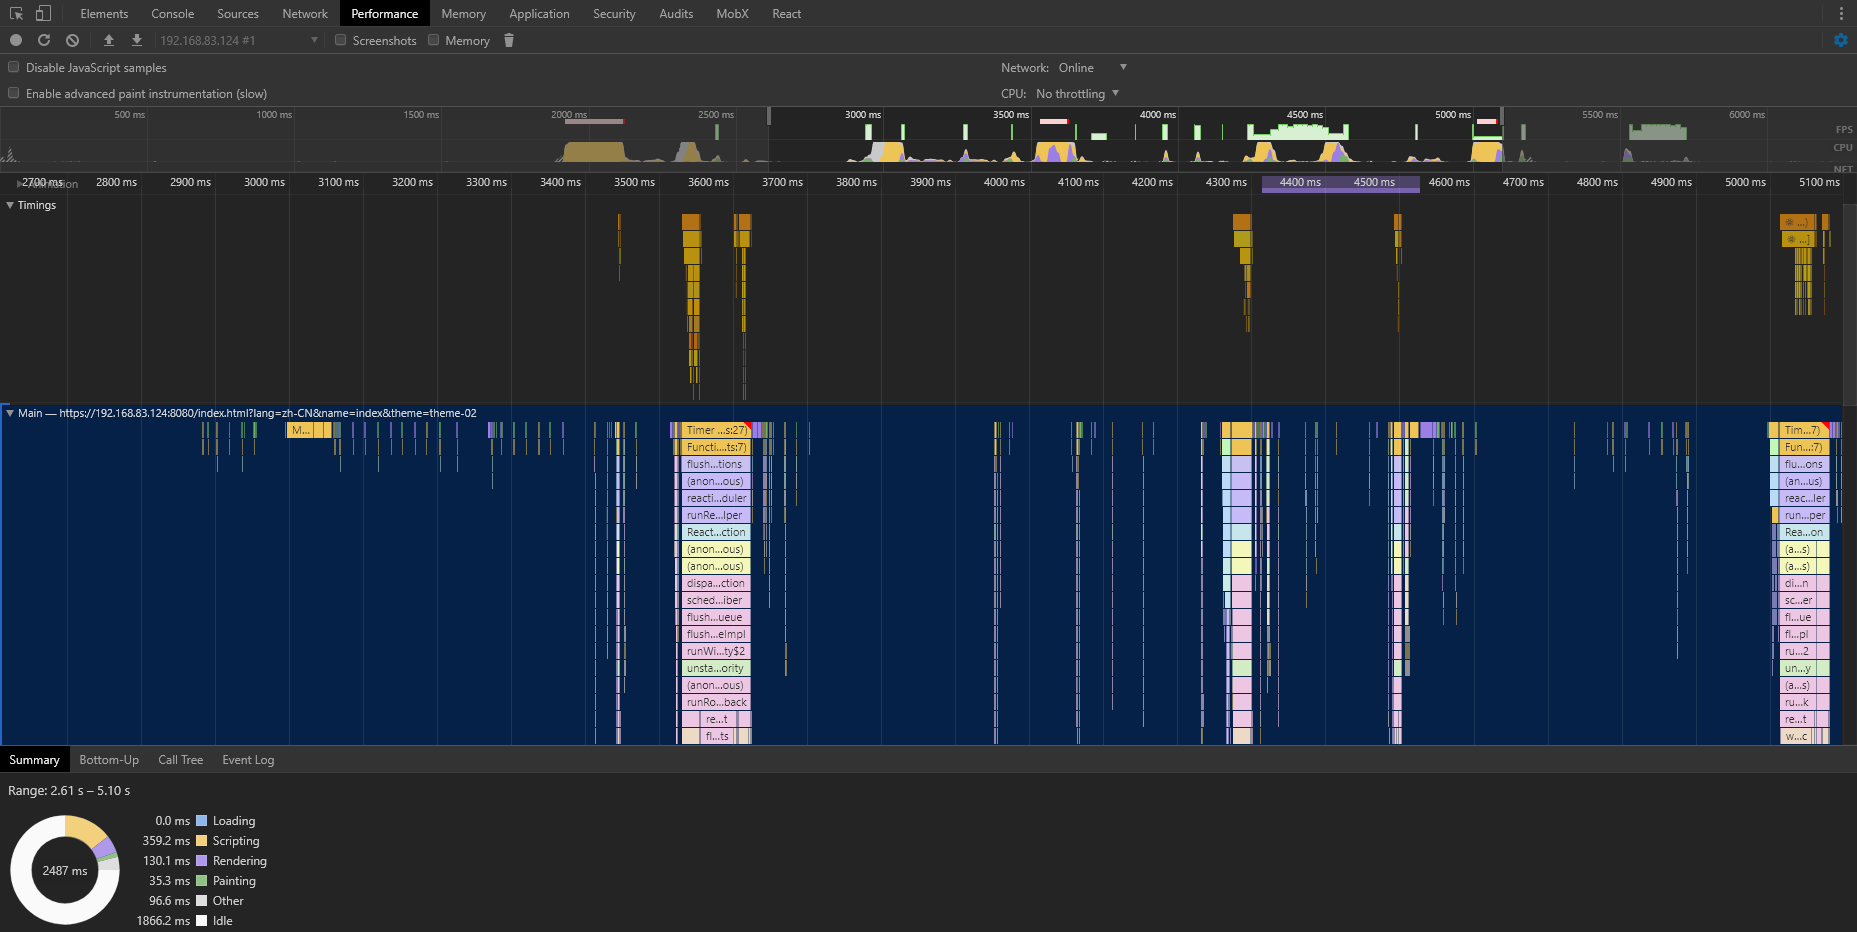This screenshot has height=932, width=1857.
Task: Open the Console panel
Action: coord(172,14)
